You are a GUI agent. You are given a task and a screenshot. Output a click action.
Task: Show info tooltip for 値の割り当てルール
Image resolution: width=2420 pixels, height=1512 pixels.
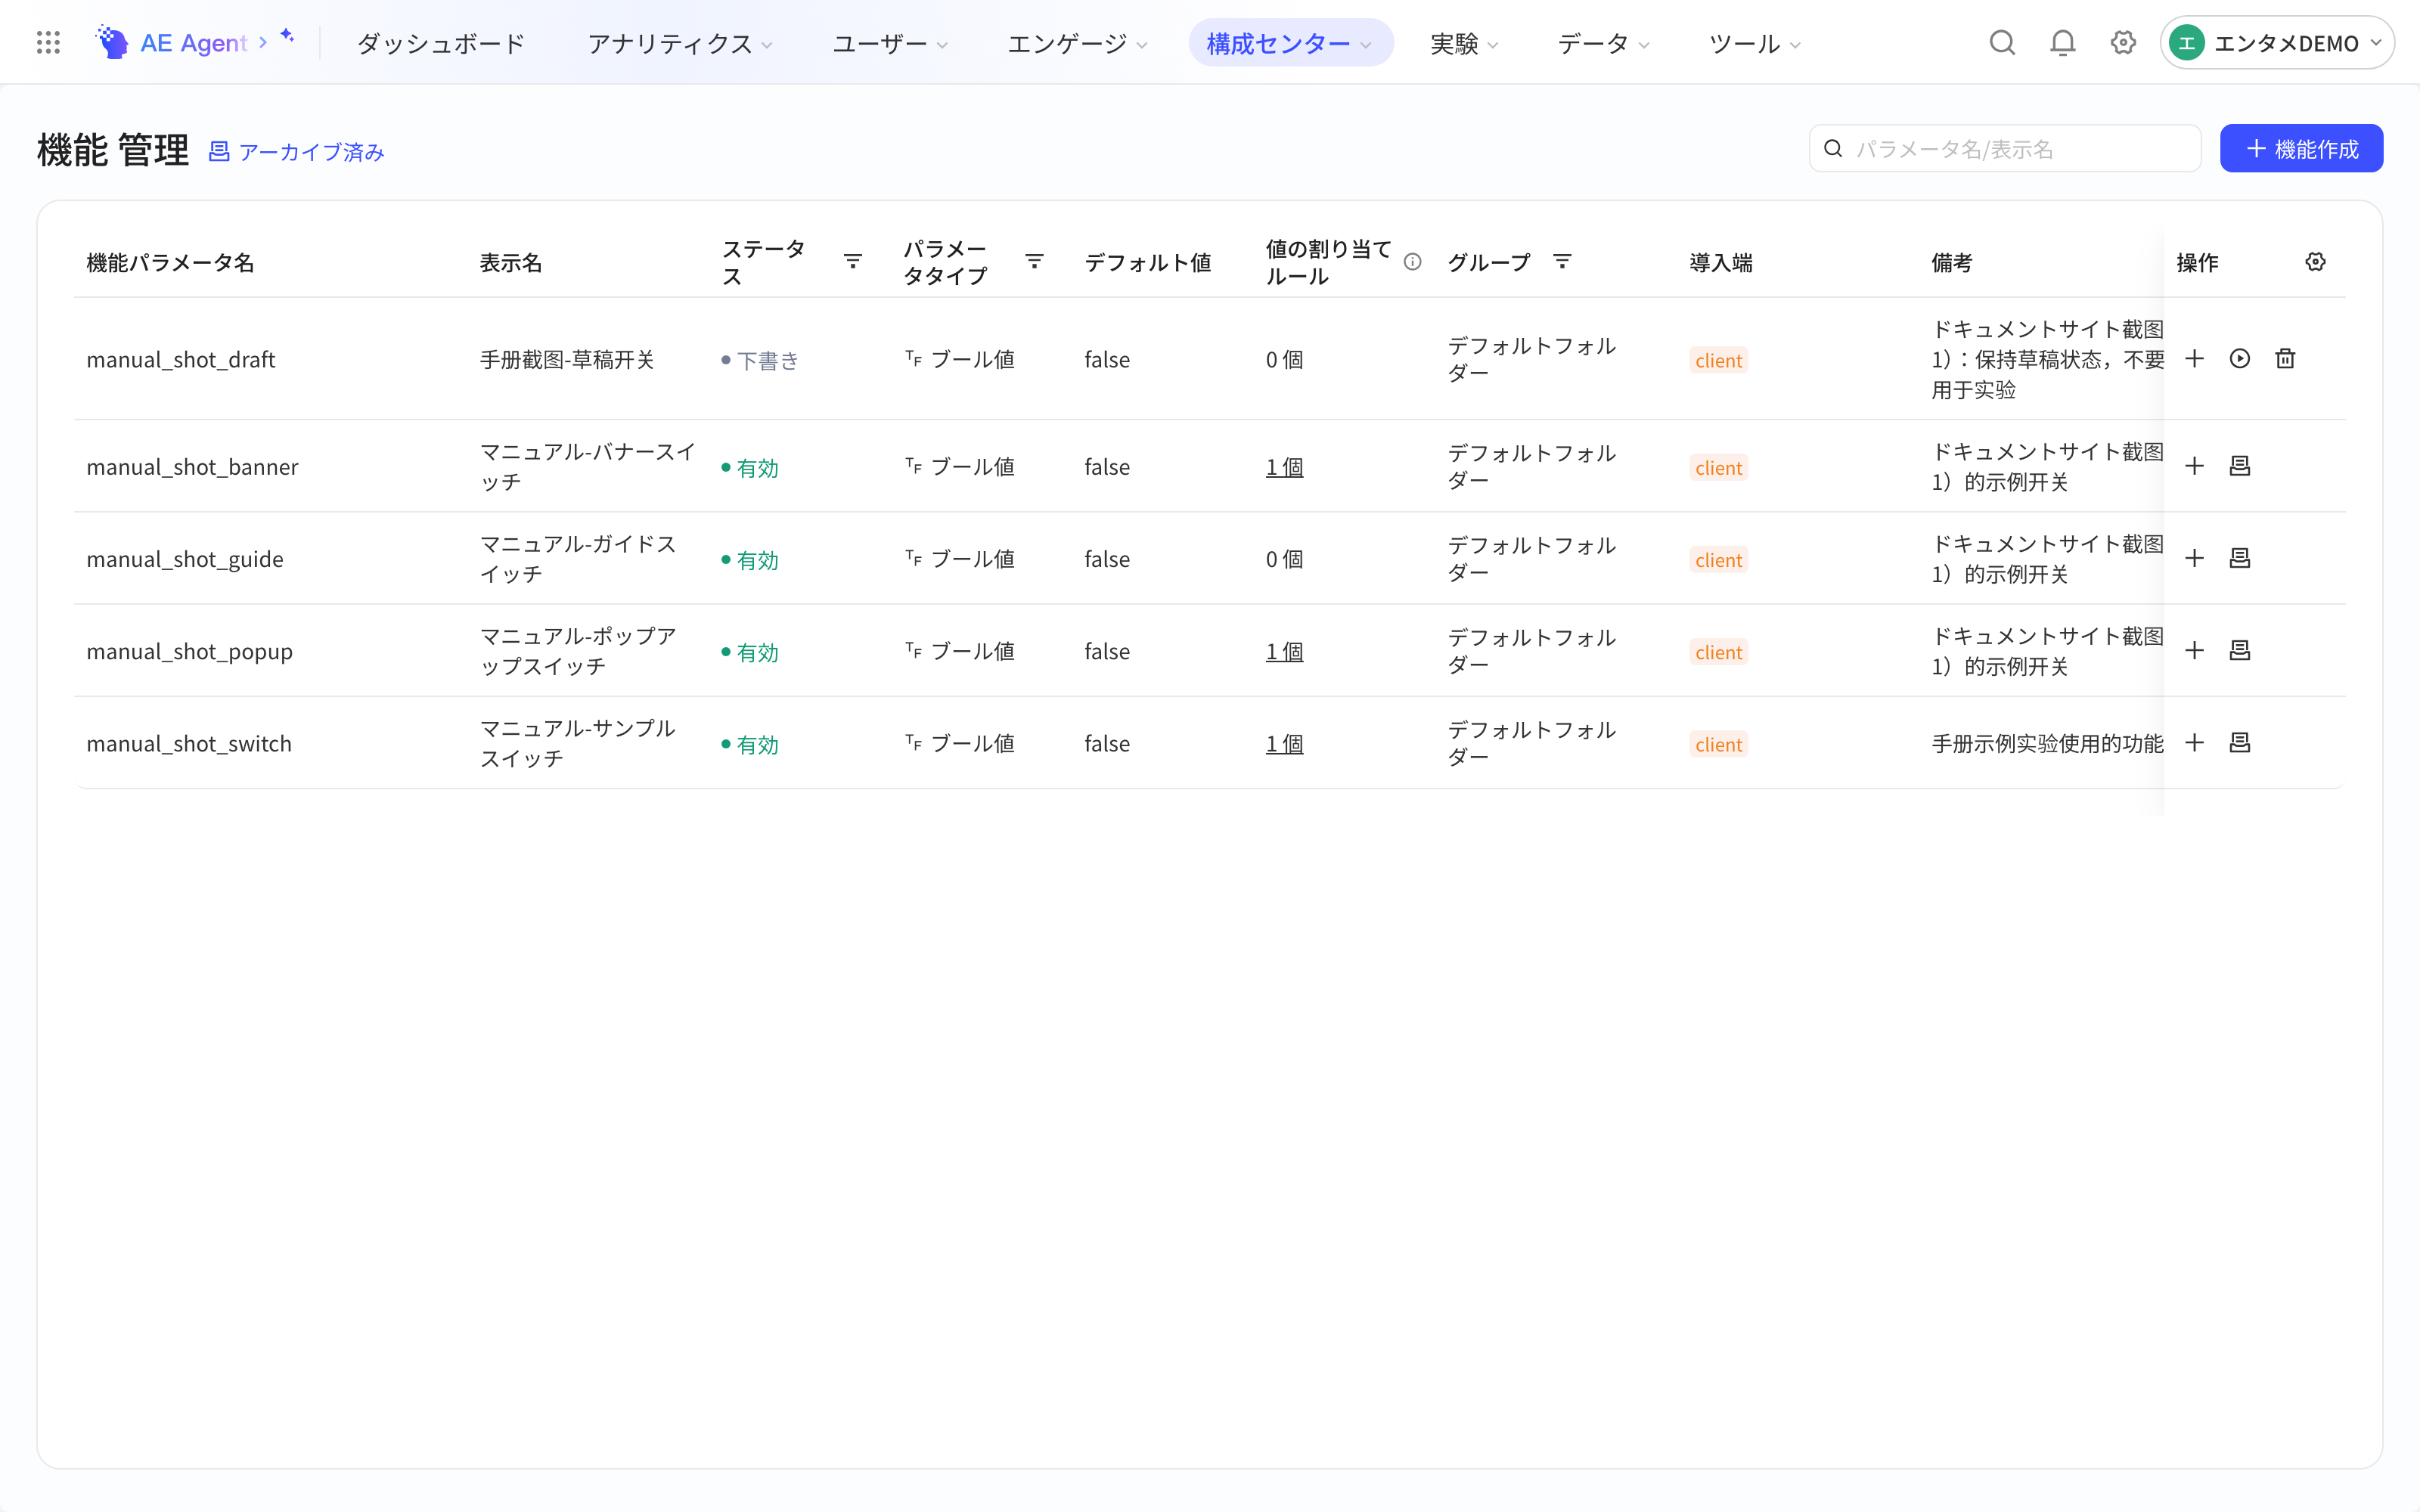[1412, 262]
